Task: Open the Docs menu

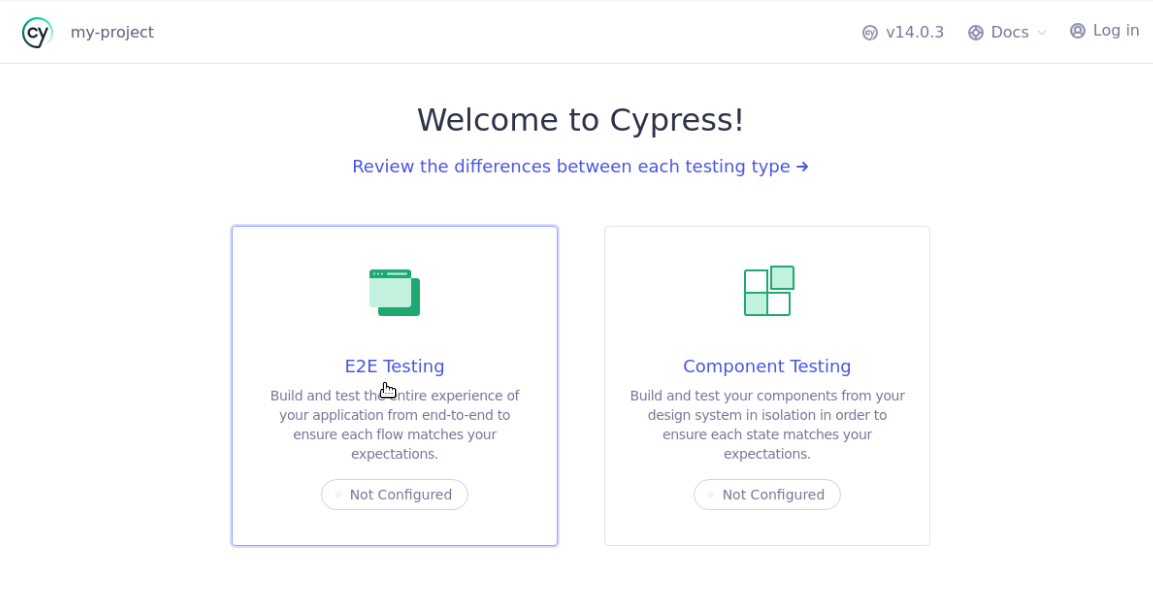Action: [1007, 32]
